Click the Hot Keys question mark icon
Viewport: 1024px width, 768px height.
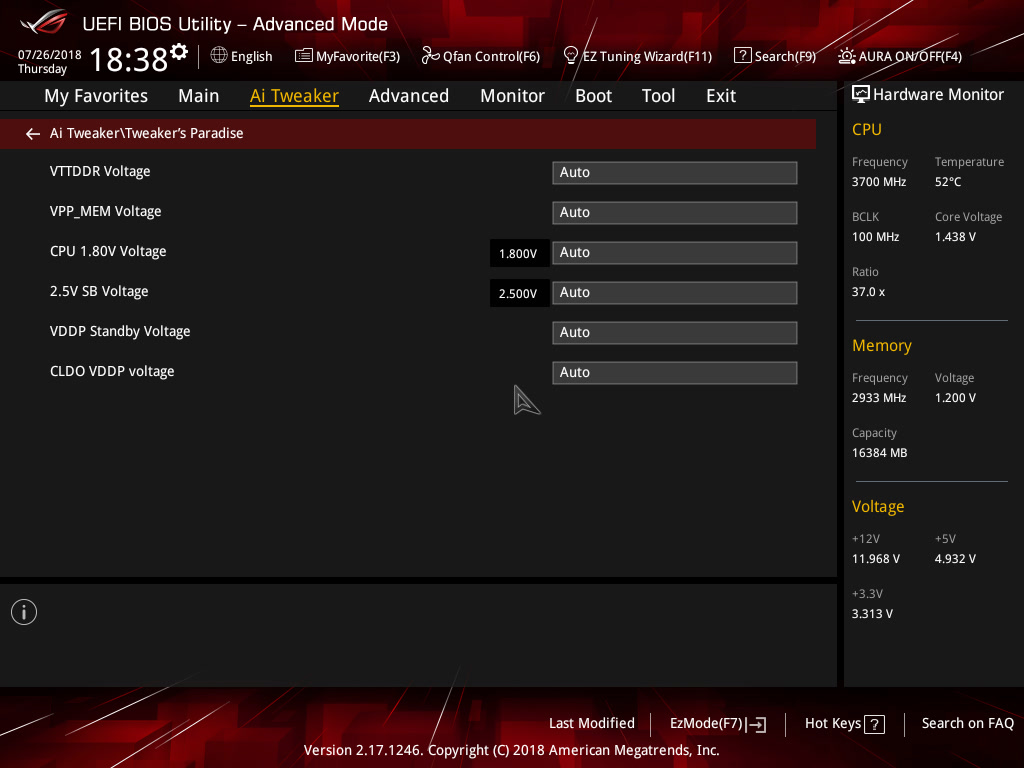874,724
